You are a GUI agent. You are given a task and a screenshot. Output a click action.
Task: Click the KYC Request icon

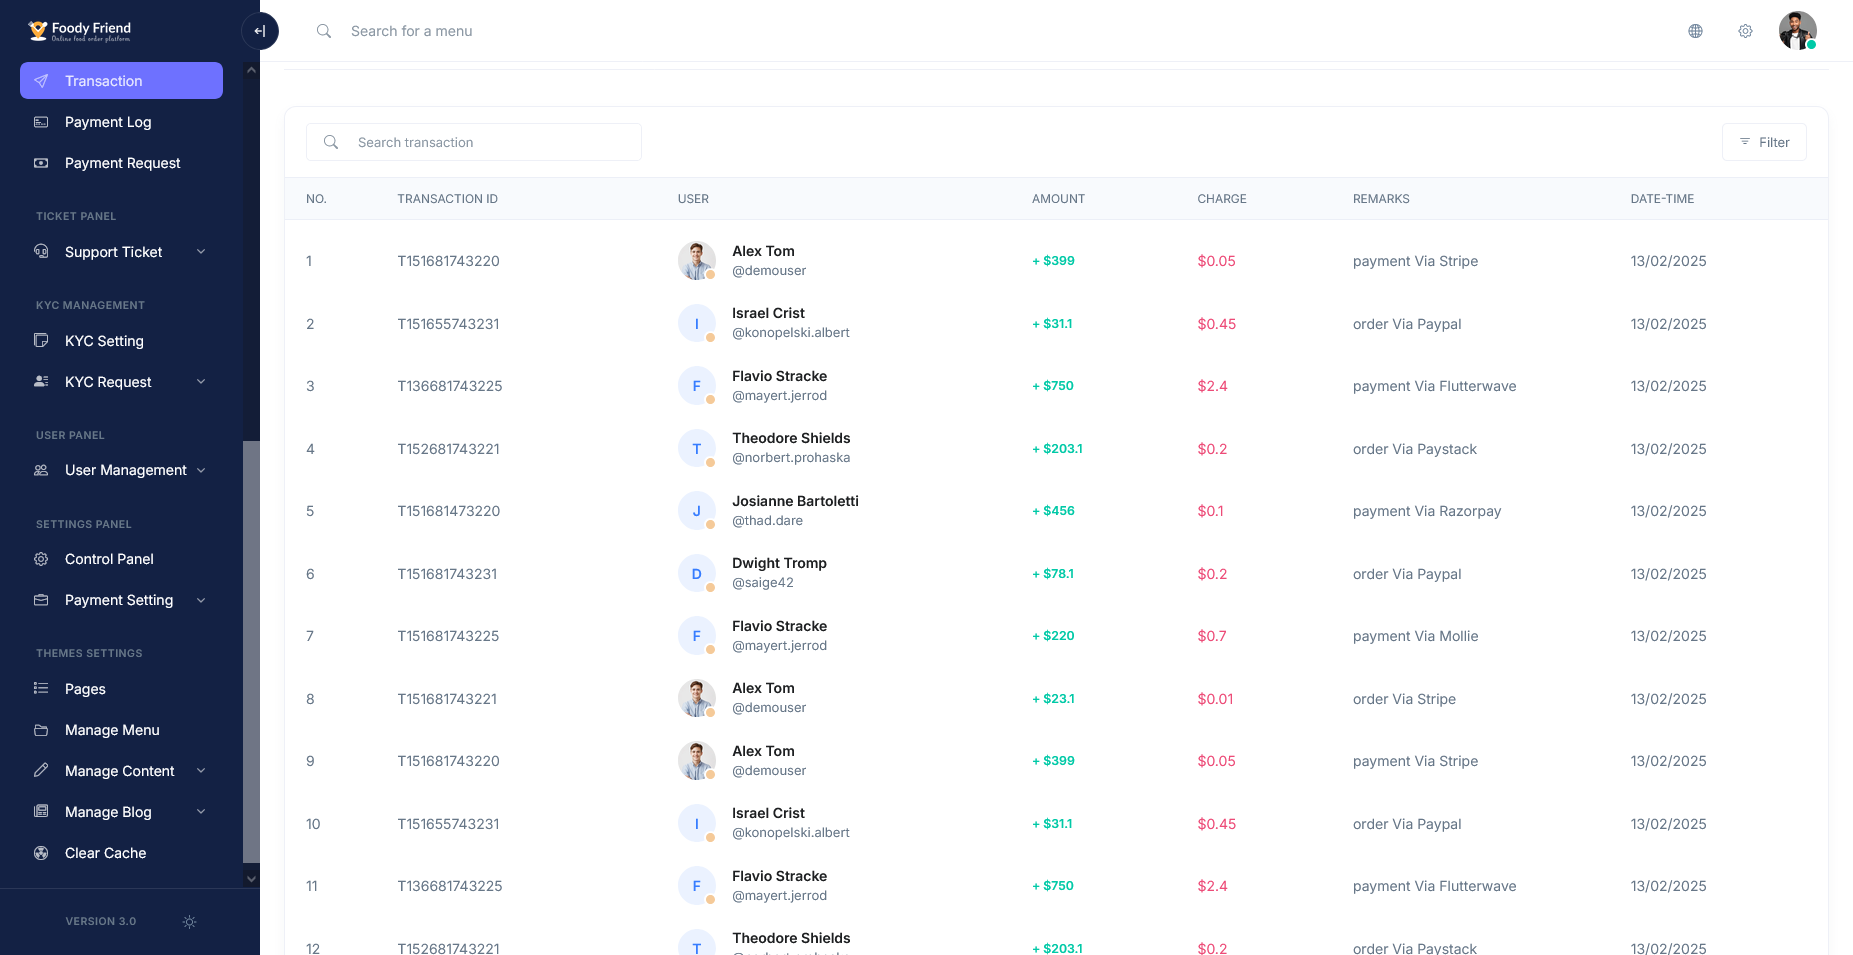41,382
